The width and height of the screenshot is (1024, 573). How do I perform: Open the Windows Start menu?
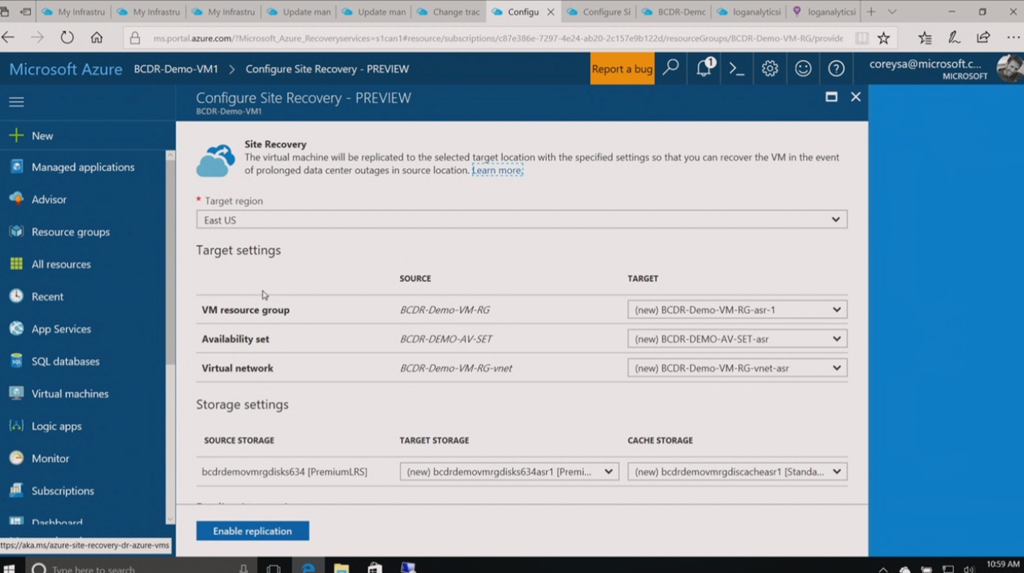click(9, 568)
